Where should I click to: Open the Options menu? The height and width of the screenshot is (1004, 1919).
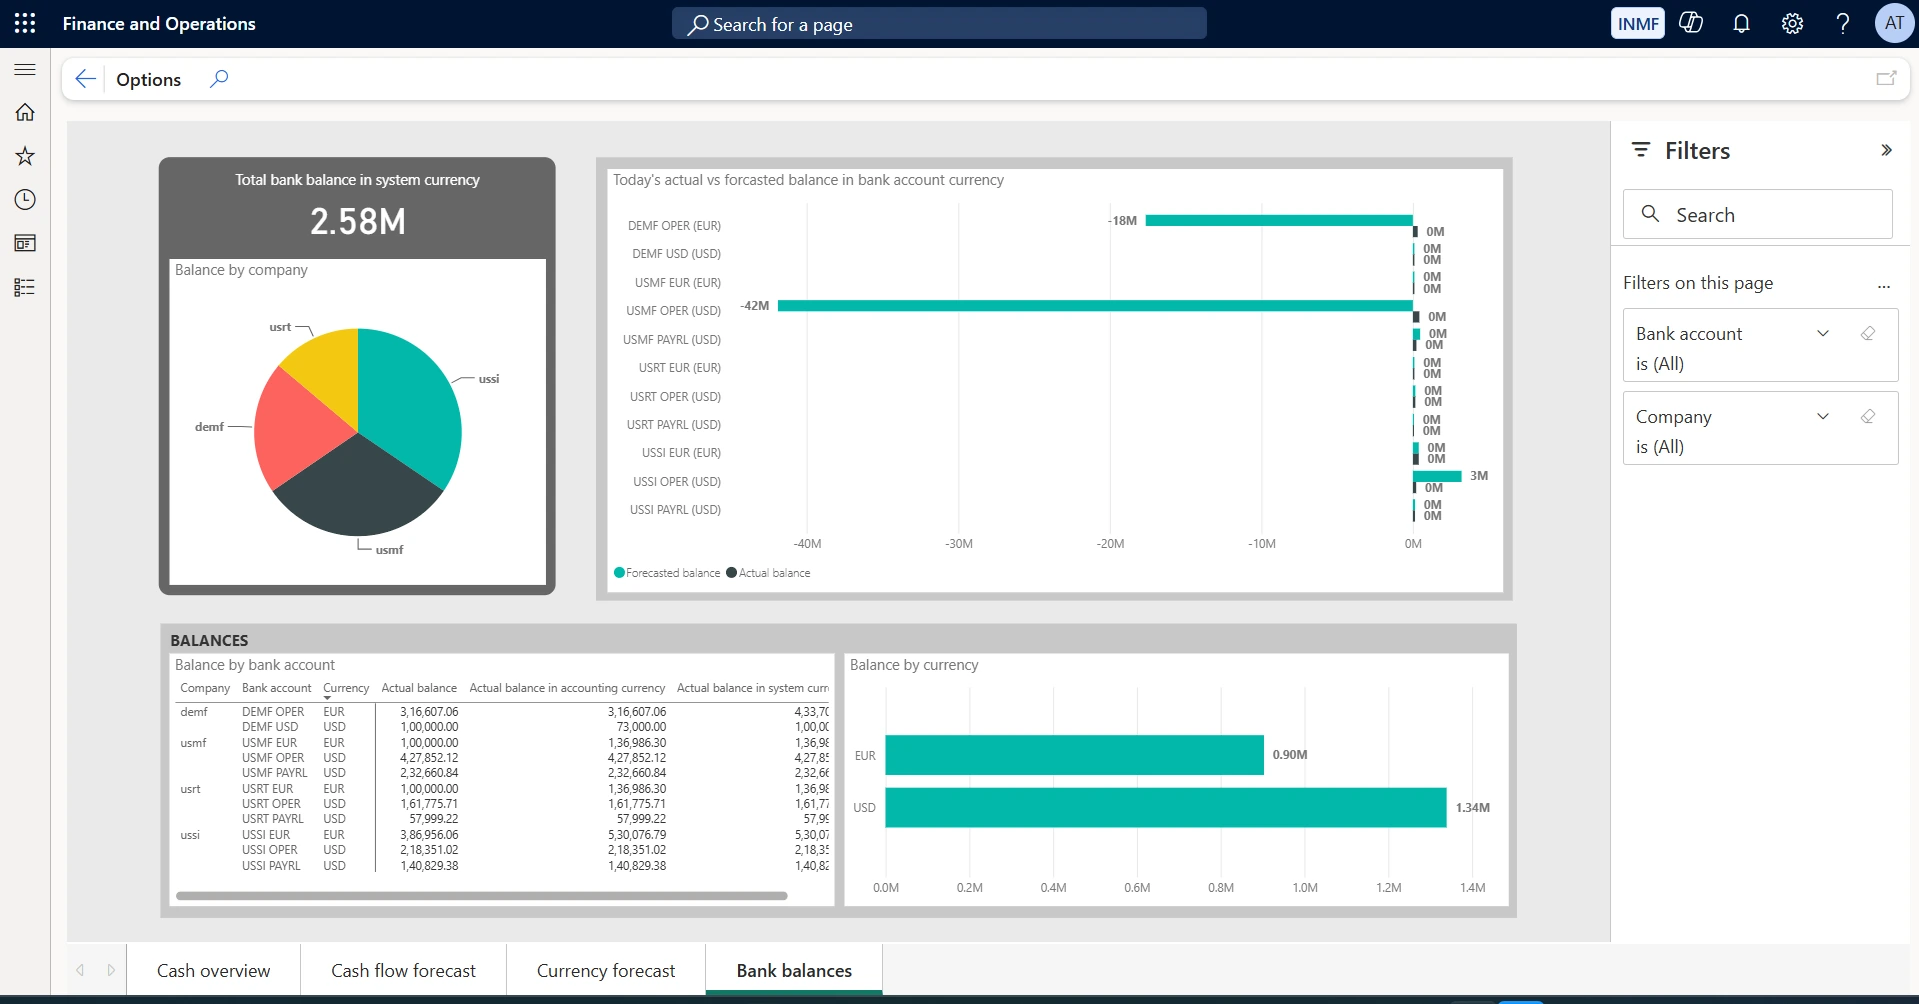click(x=148, y=79)
